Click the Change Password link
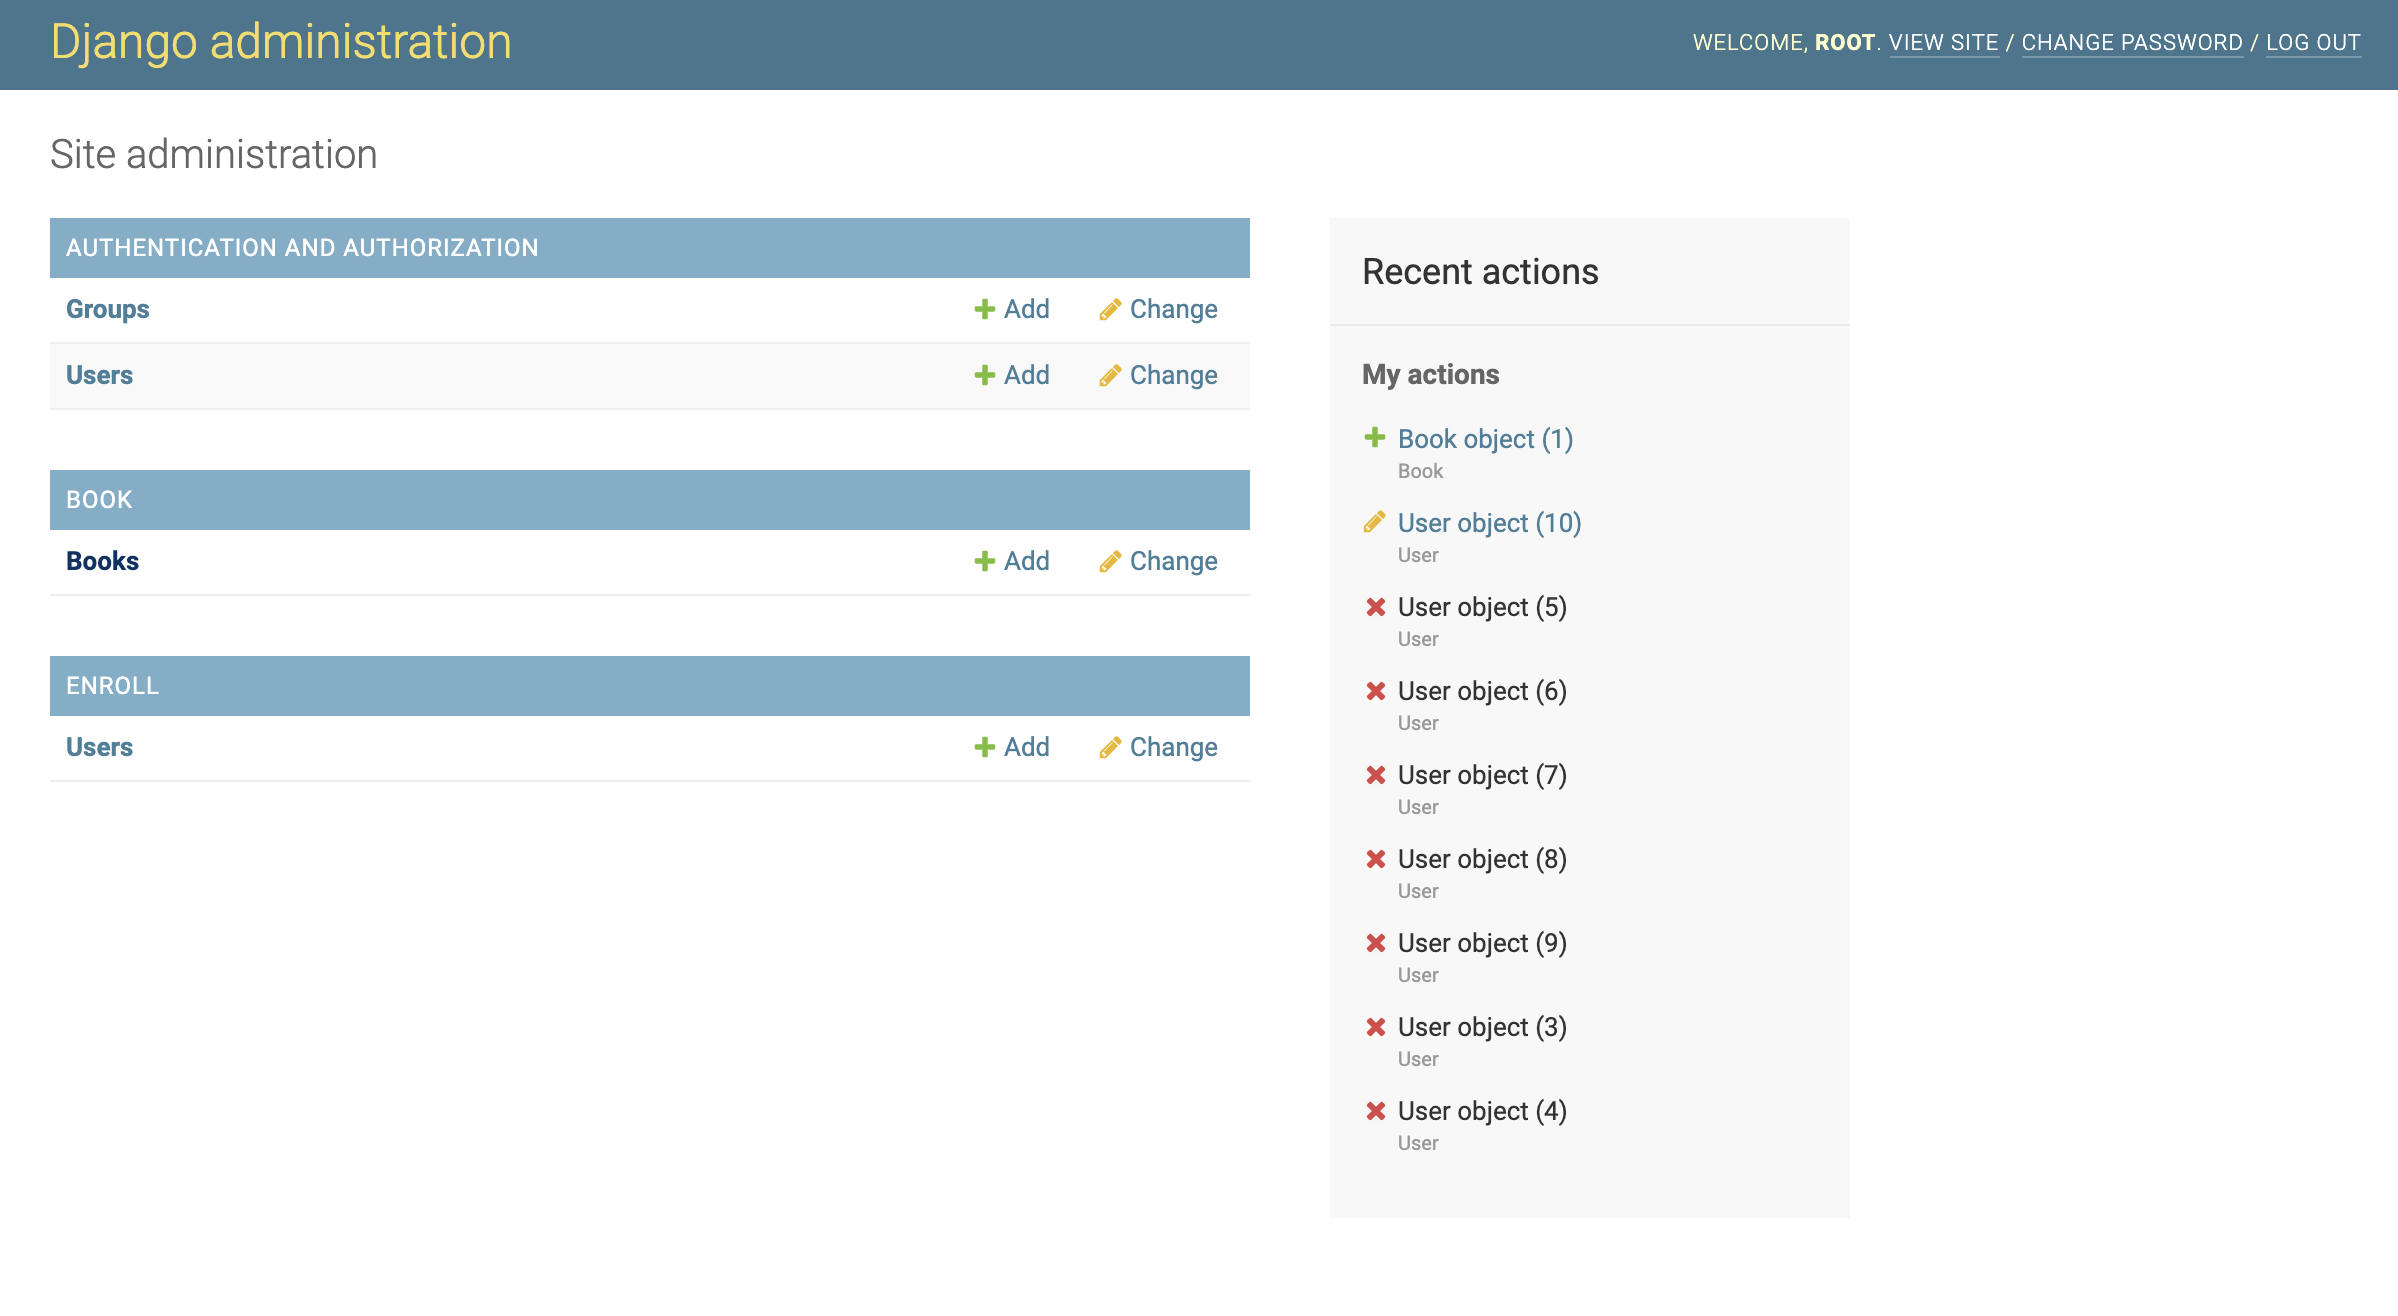Screen dimensions: 2398x1316 pyautogui.click(x=2132, y=43)
